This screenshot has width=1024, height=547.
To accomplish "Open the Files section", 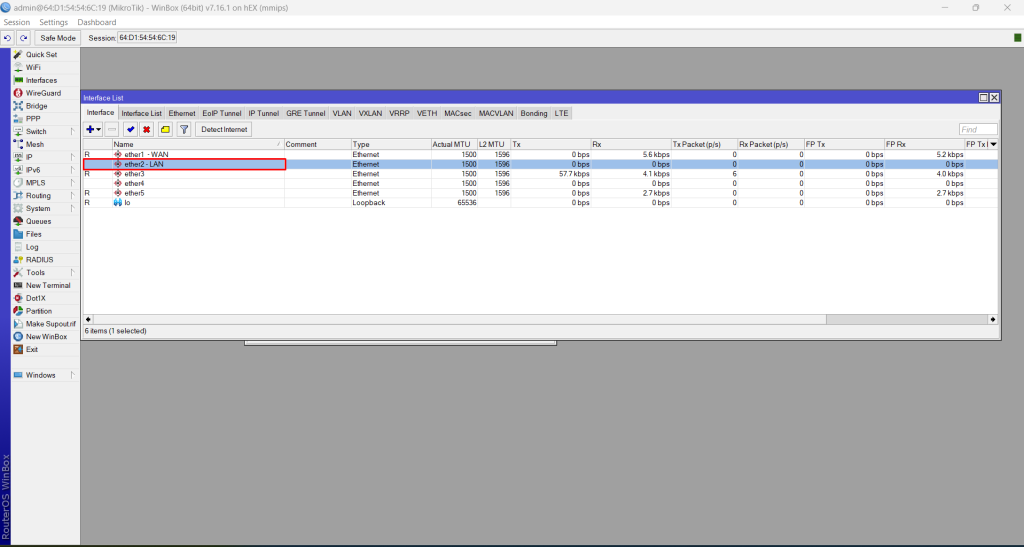I will tap(33, 234).
